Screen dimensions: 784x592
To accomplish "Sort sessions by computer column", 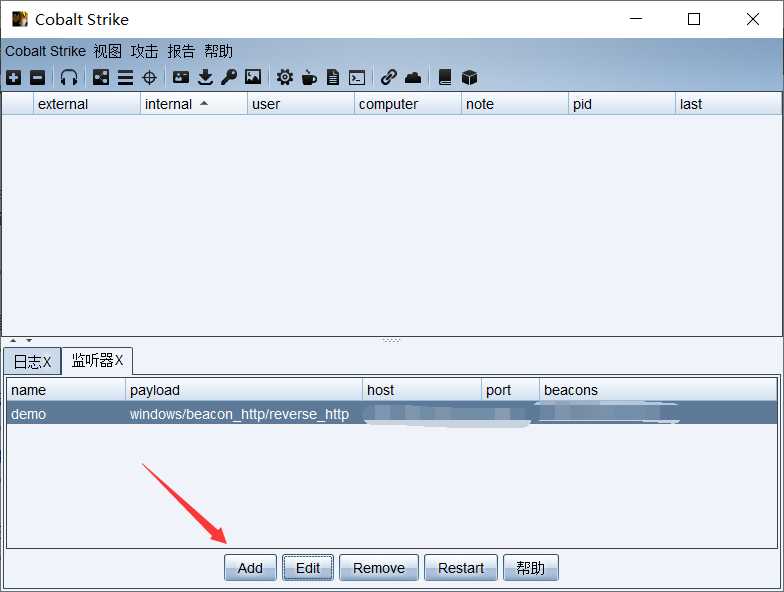I will click(408, 104).
